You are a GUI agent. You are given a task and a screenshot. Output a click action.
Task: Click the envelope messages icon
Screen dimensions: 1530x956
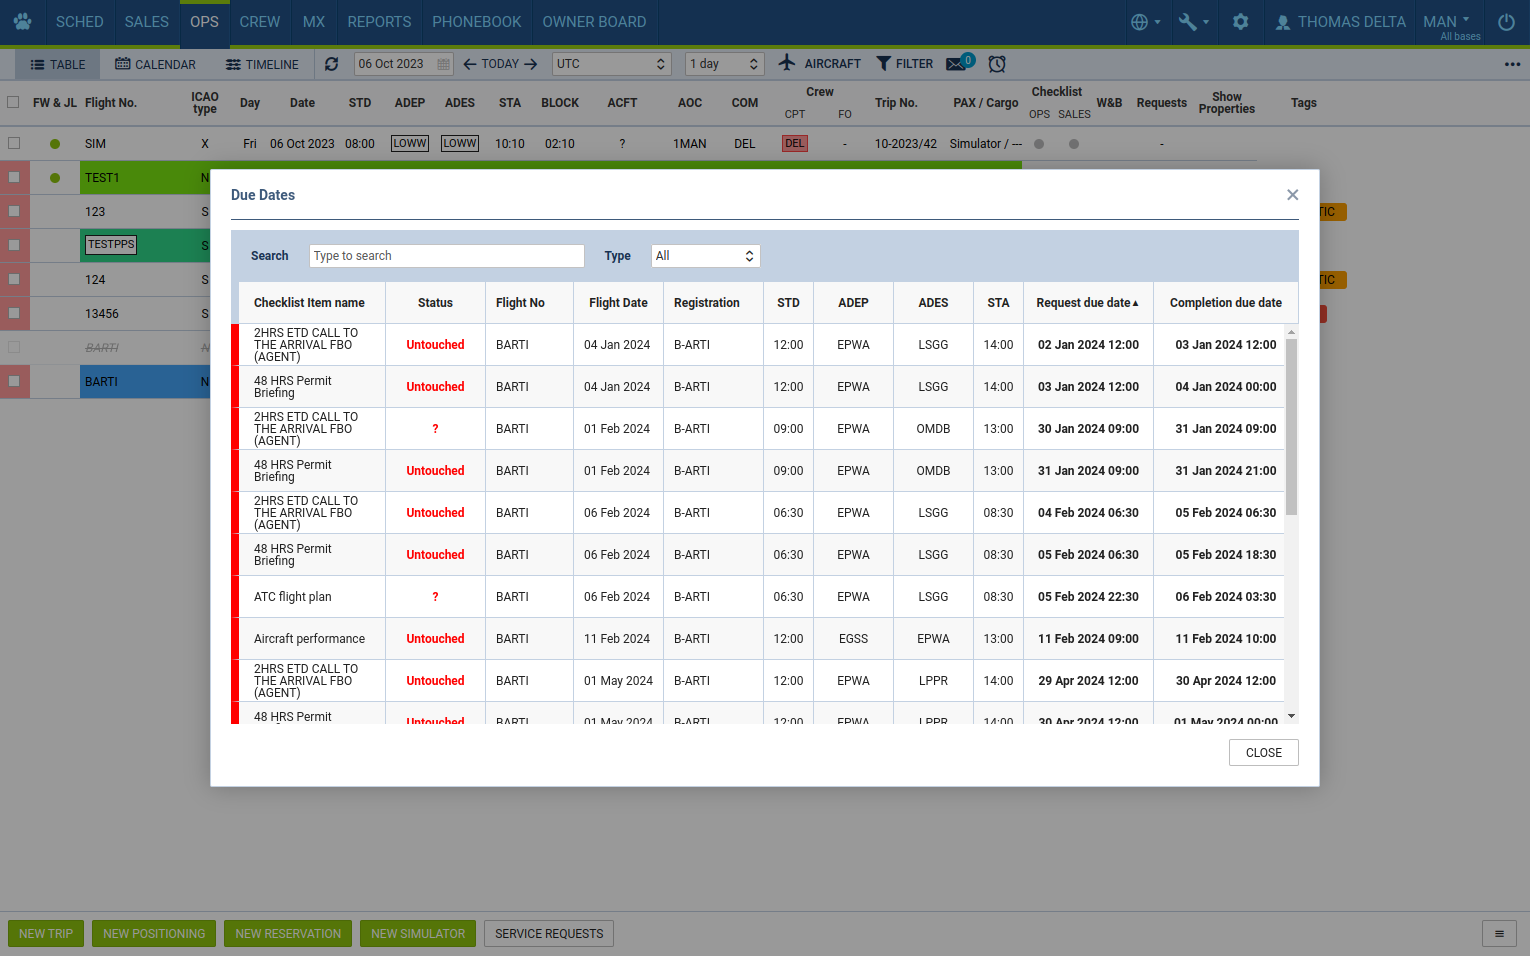[x=956, y=64]
